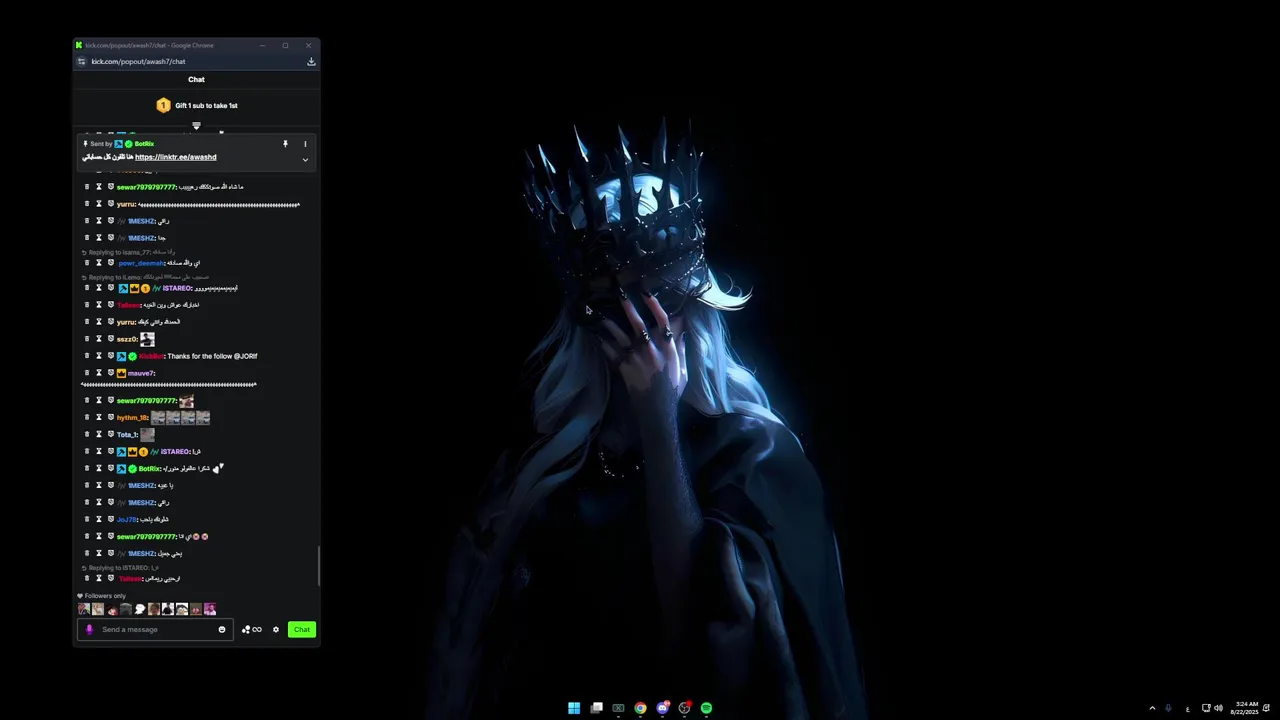Ban JoJ78 with the shield icon
Screen dimensions: 1280x720
(111, 520)
